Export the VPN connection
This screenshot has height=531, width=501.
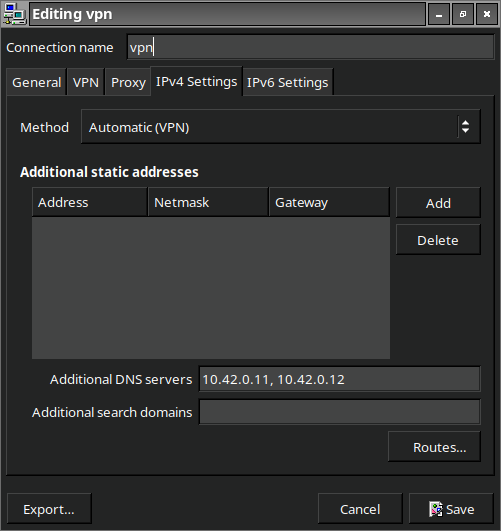pos(49,509)
